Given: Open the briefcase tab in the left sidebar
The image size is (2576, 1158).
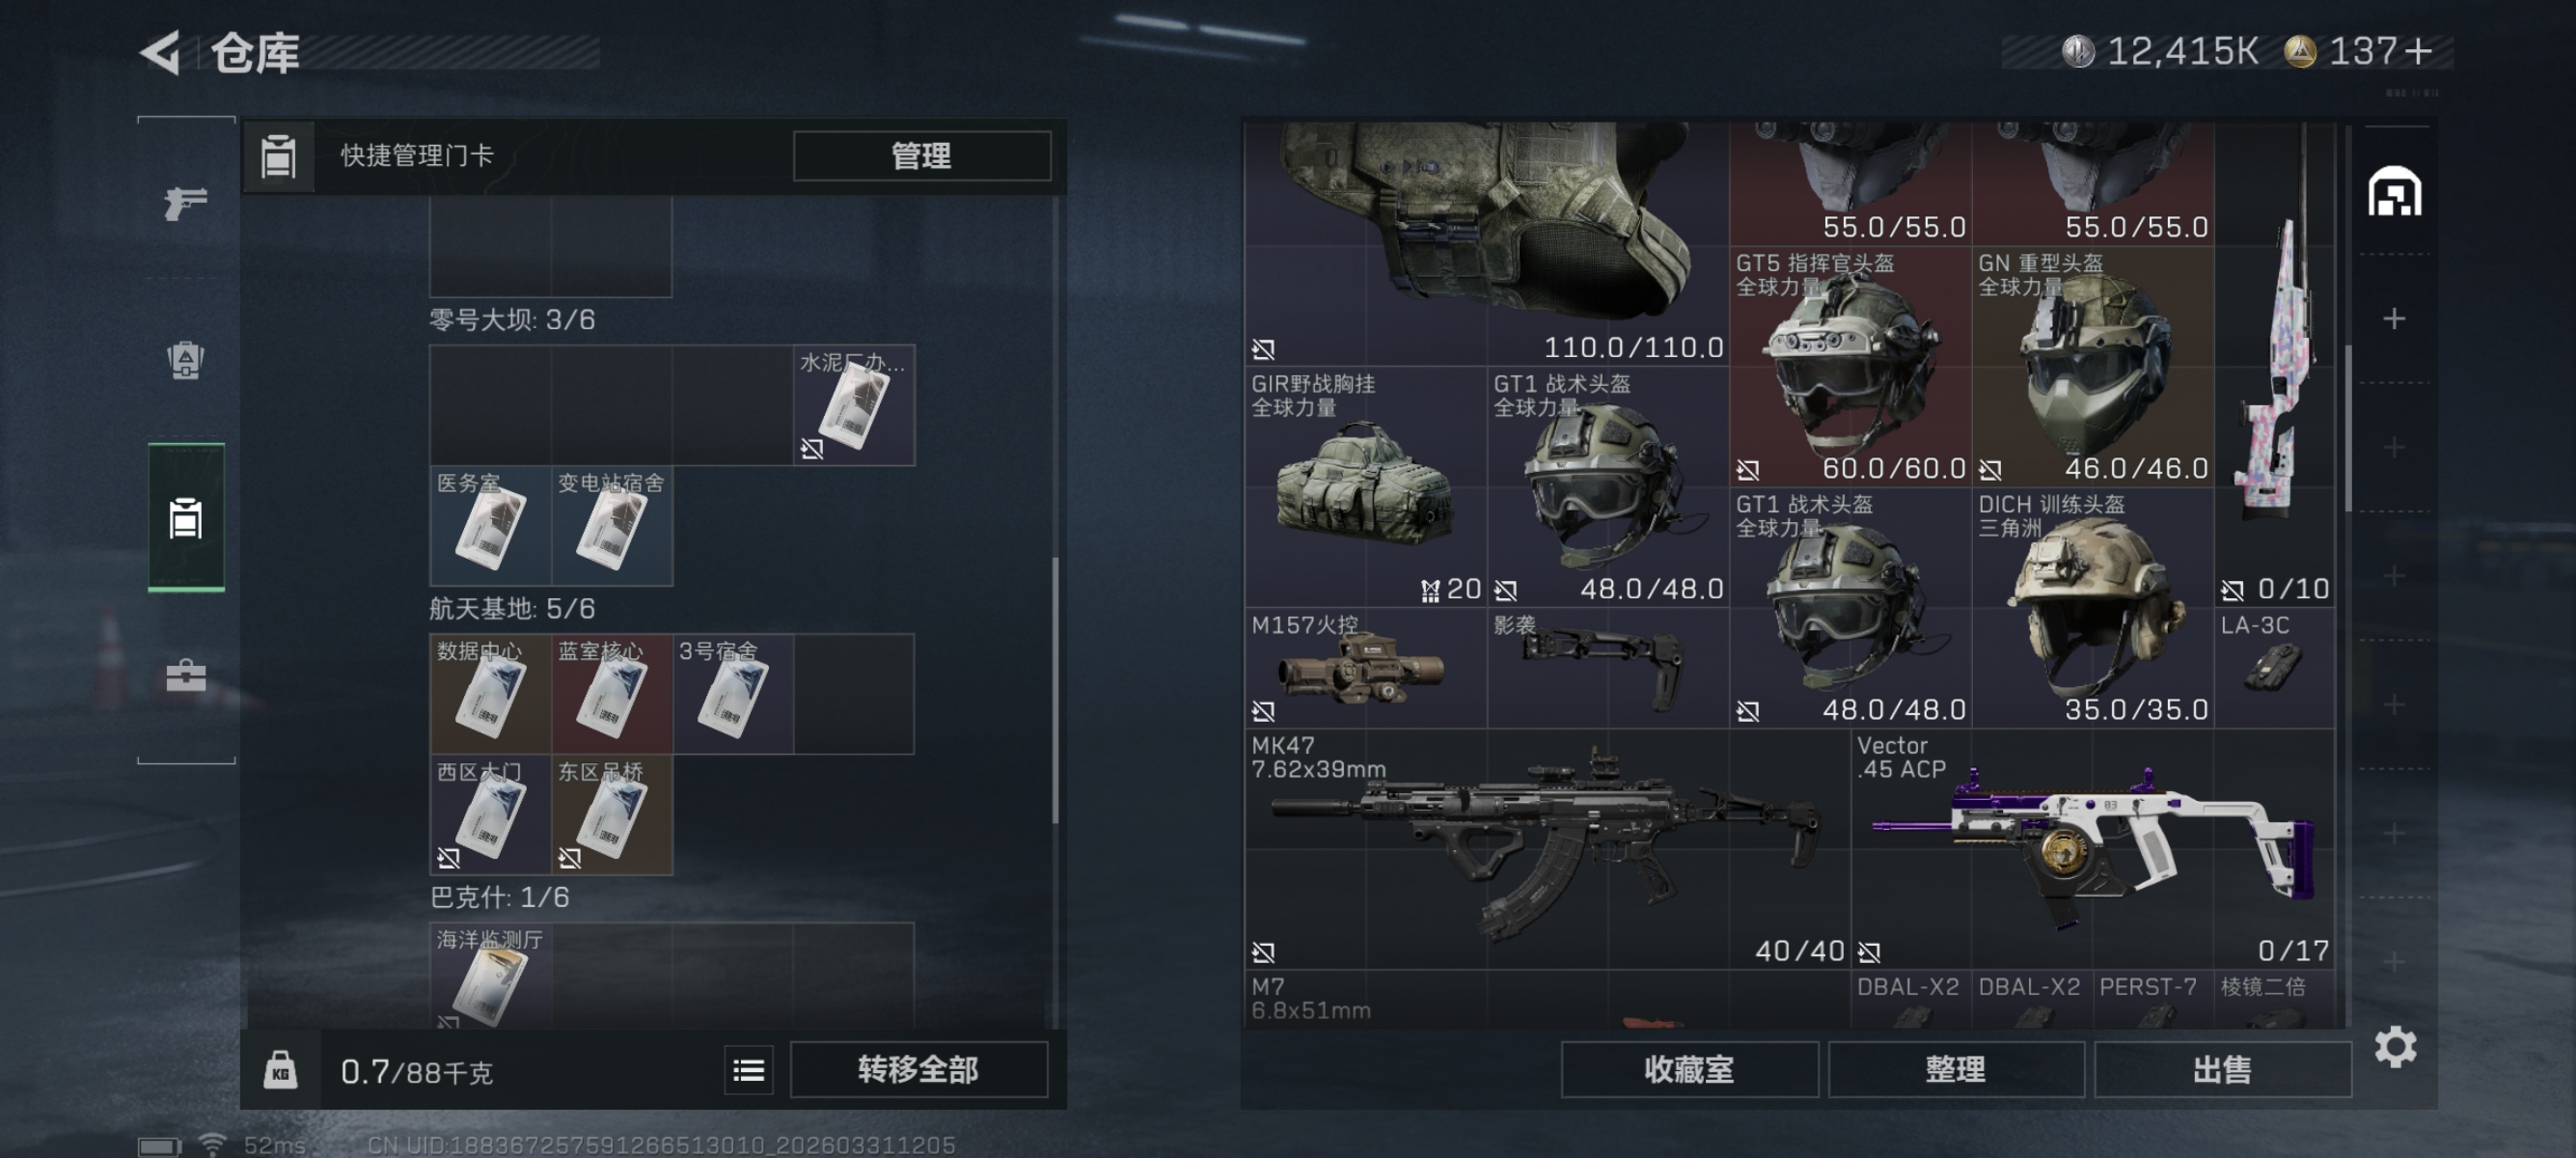Looking at the screenshot, I should [186, 677].
